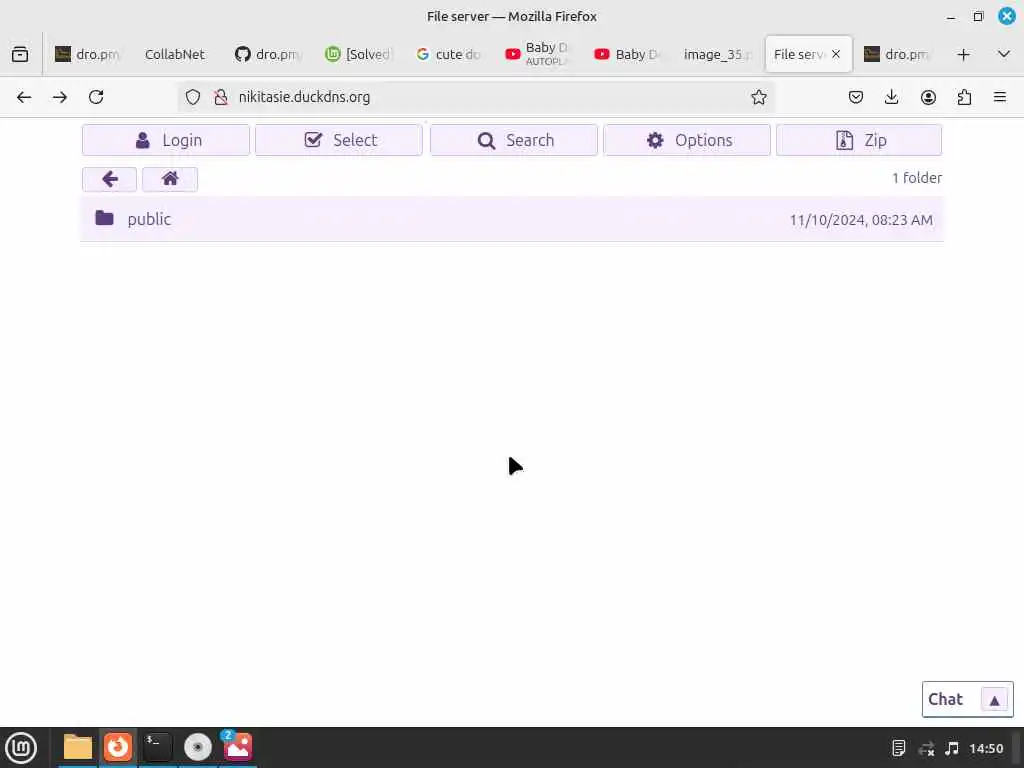Screen dimensions: 1024x768
Task: Save to Pocket icon
Action: 856,97
